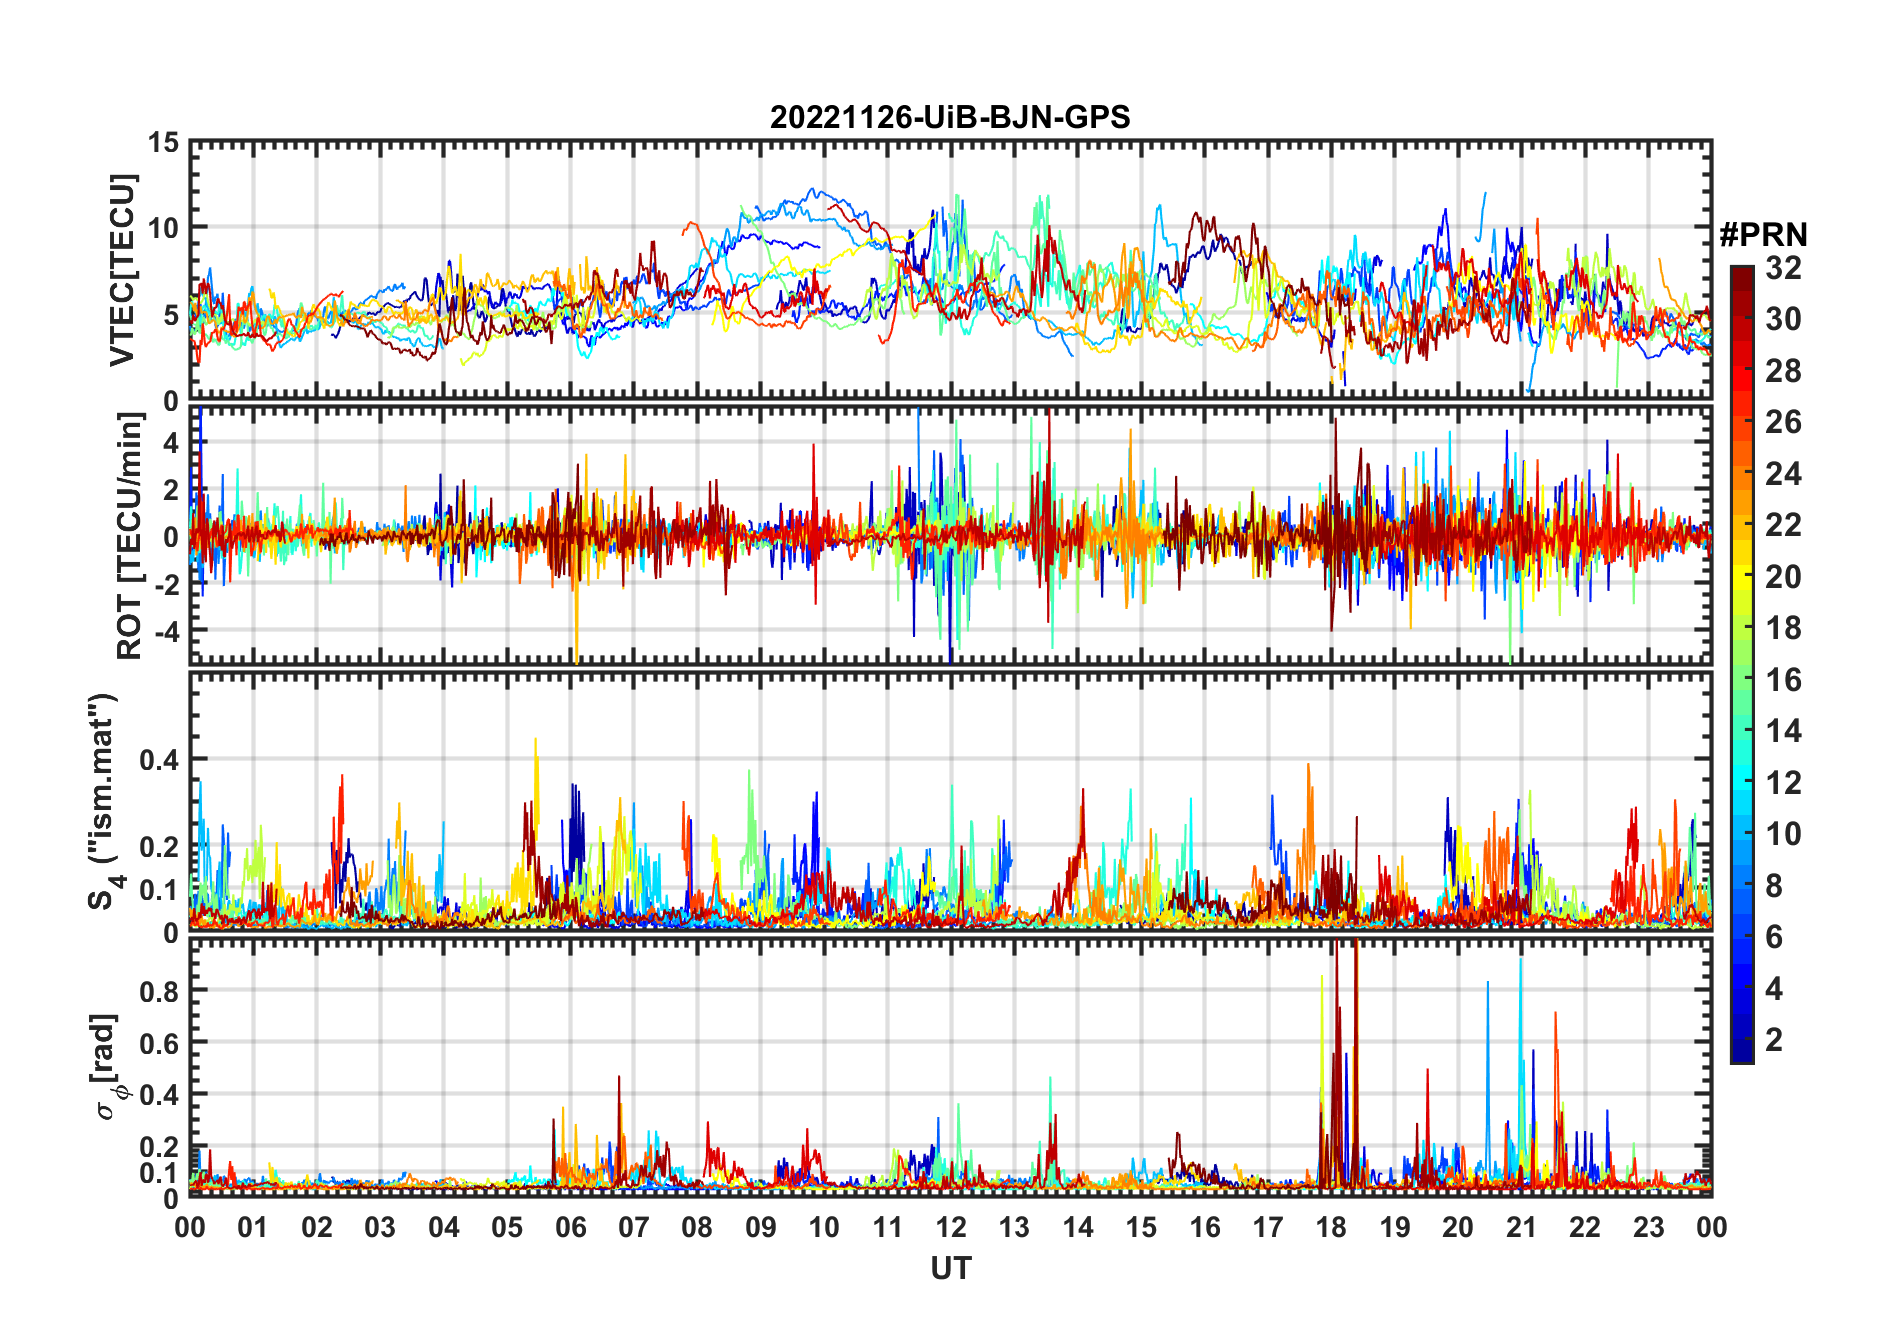Screen dimensions: 1902x1330
Task: Select colorbar tick label 6
Action: click(x=1775, y=937)
